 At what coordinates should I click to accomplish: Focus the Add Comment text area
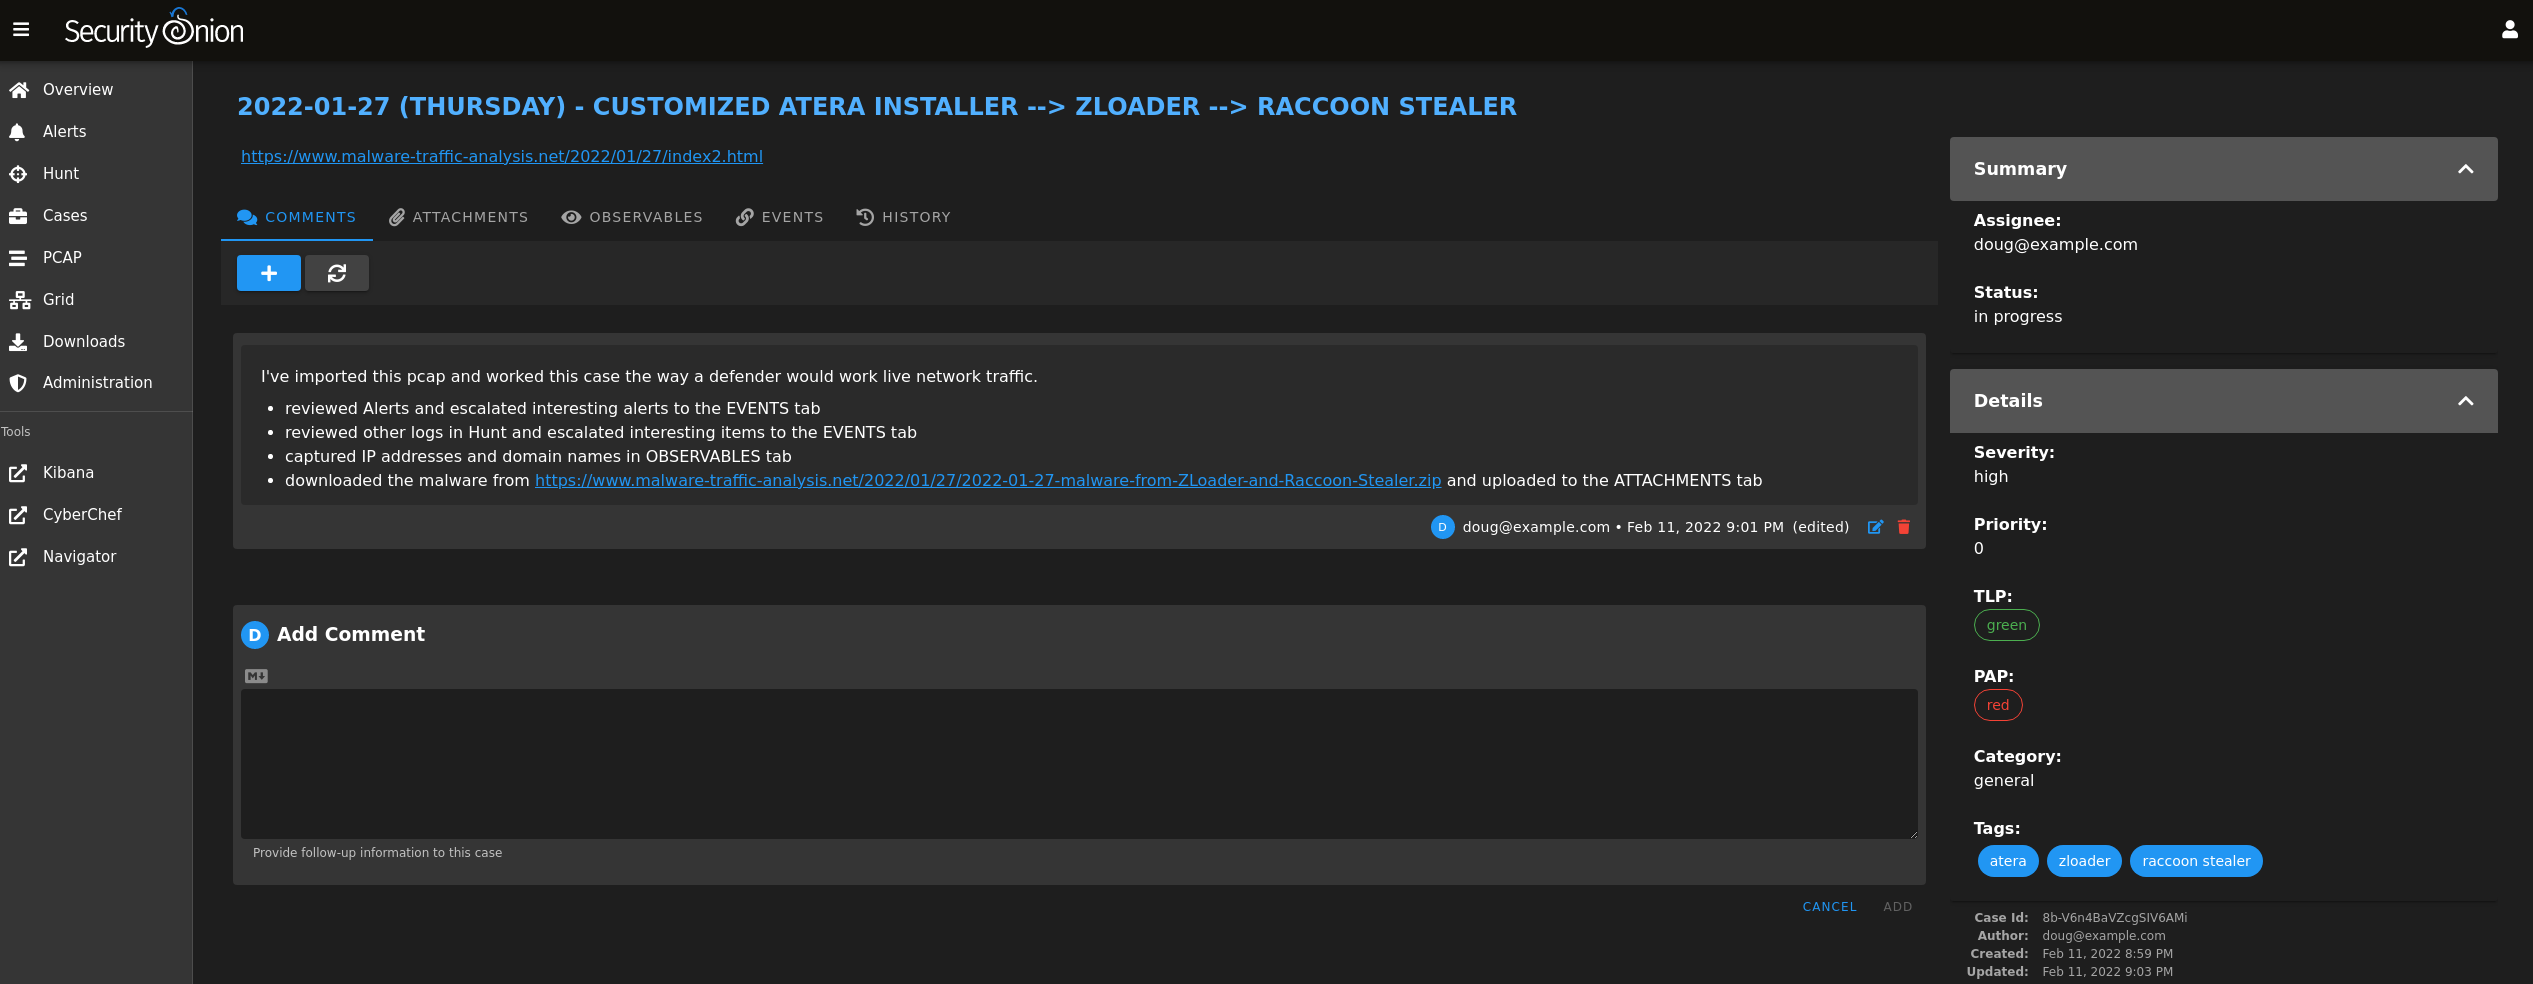point(1079,764)
